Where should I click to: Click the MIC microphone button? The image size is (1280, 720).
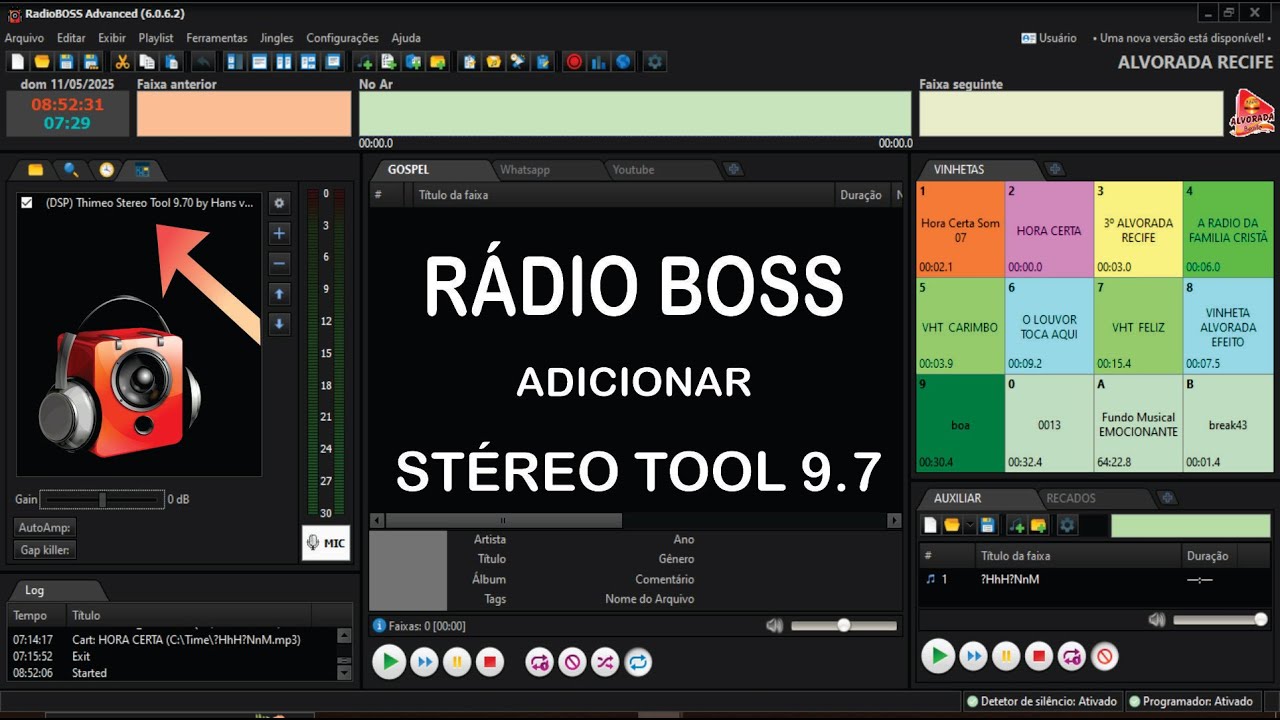pos(326,542)
